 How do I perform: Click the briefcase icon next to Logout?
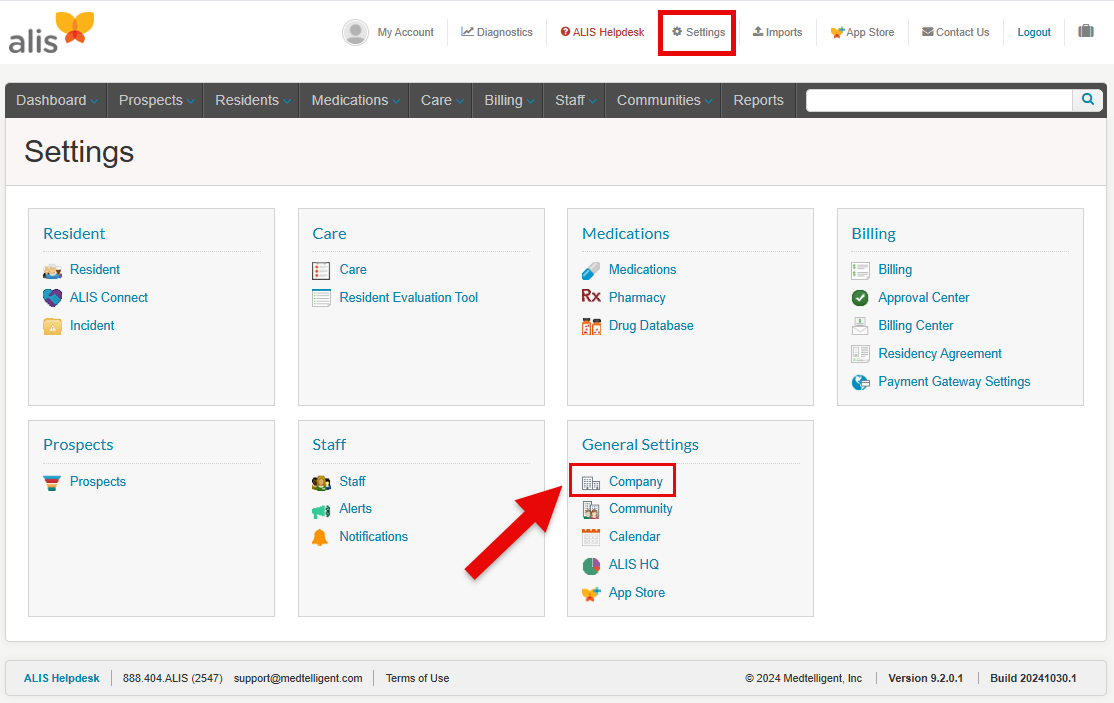click(1086, 31)
